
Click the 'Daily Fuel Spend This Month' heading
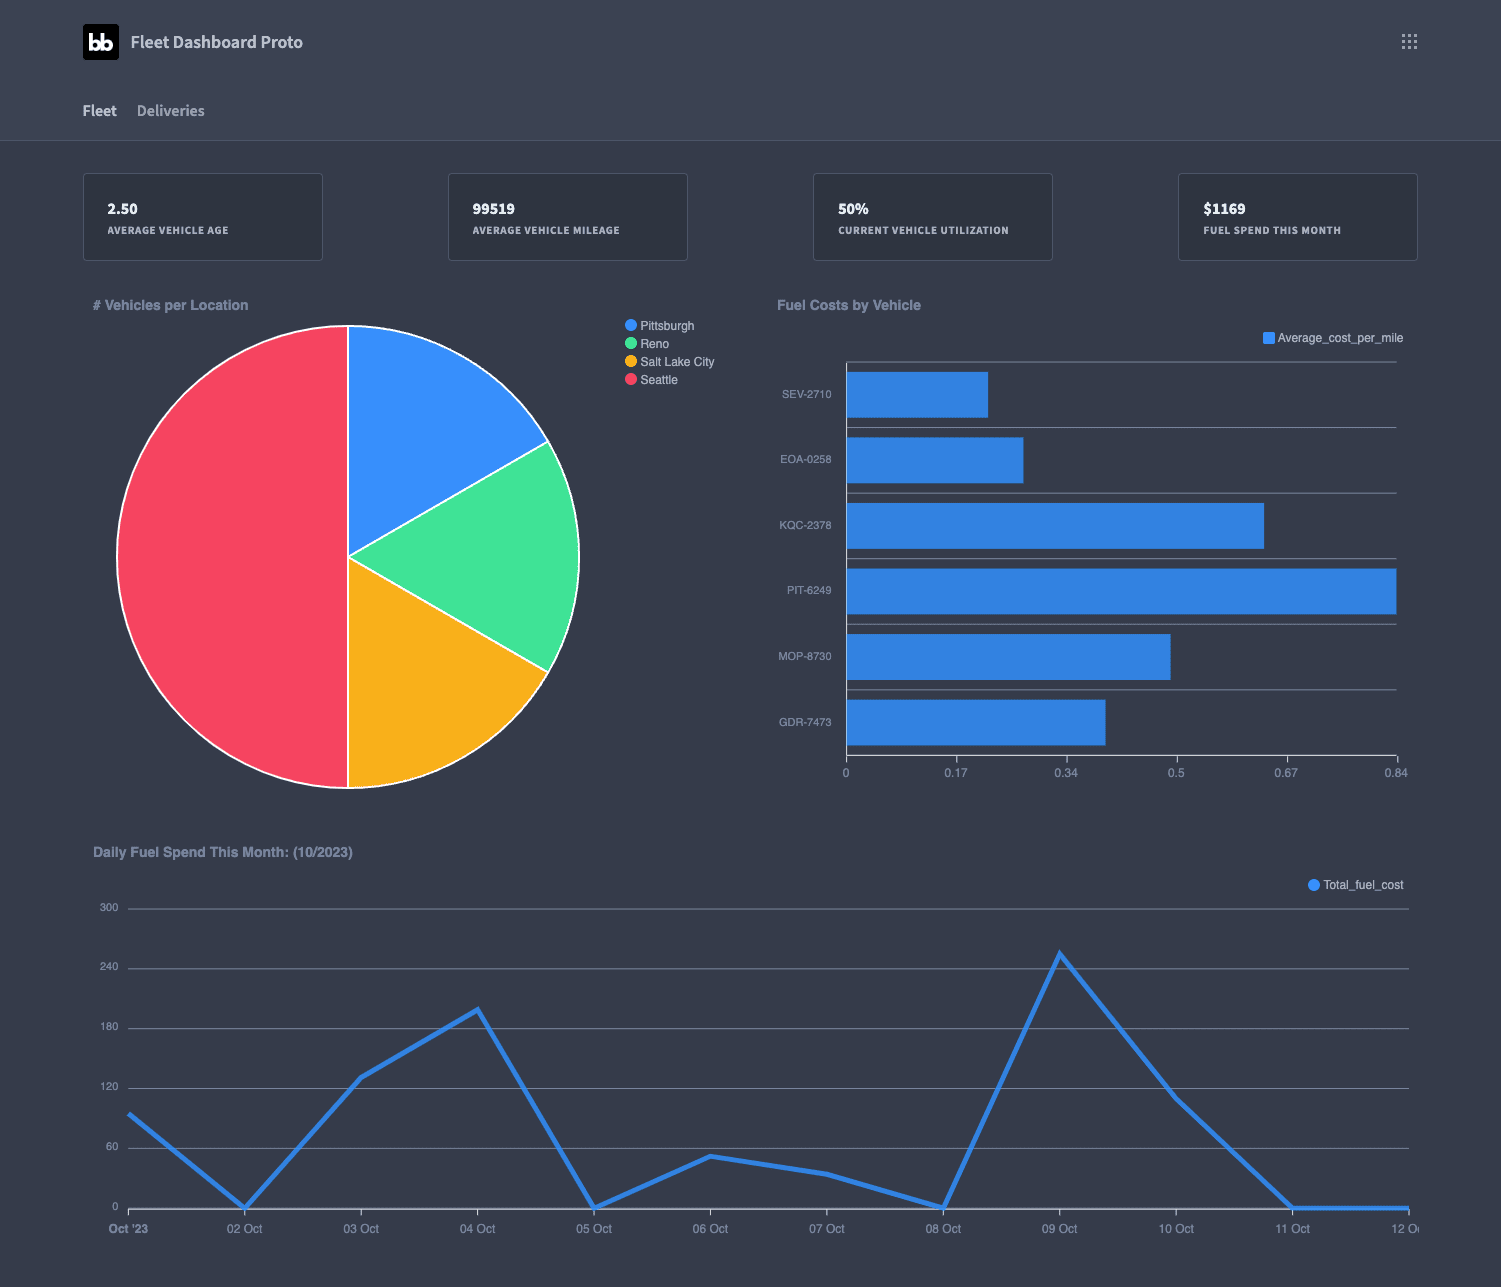point(223,852)
